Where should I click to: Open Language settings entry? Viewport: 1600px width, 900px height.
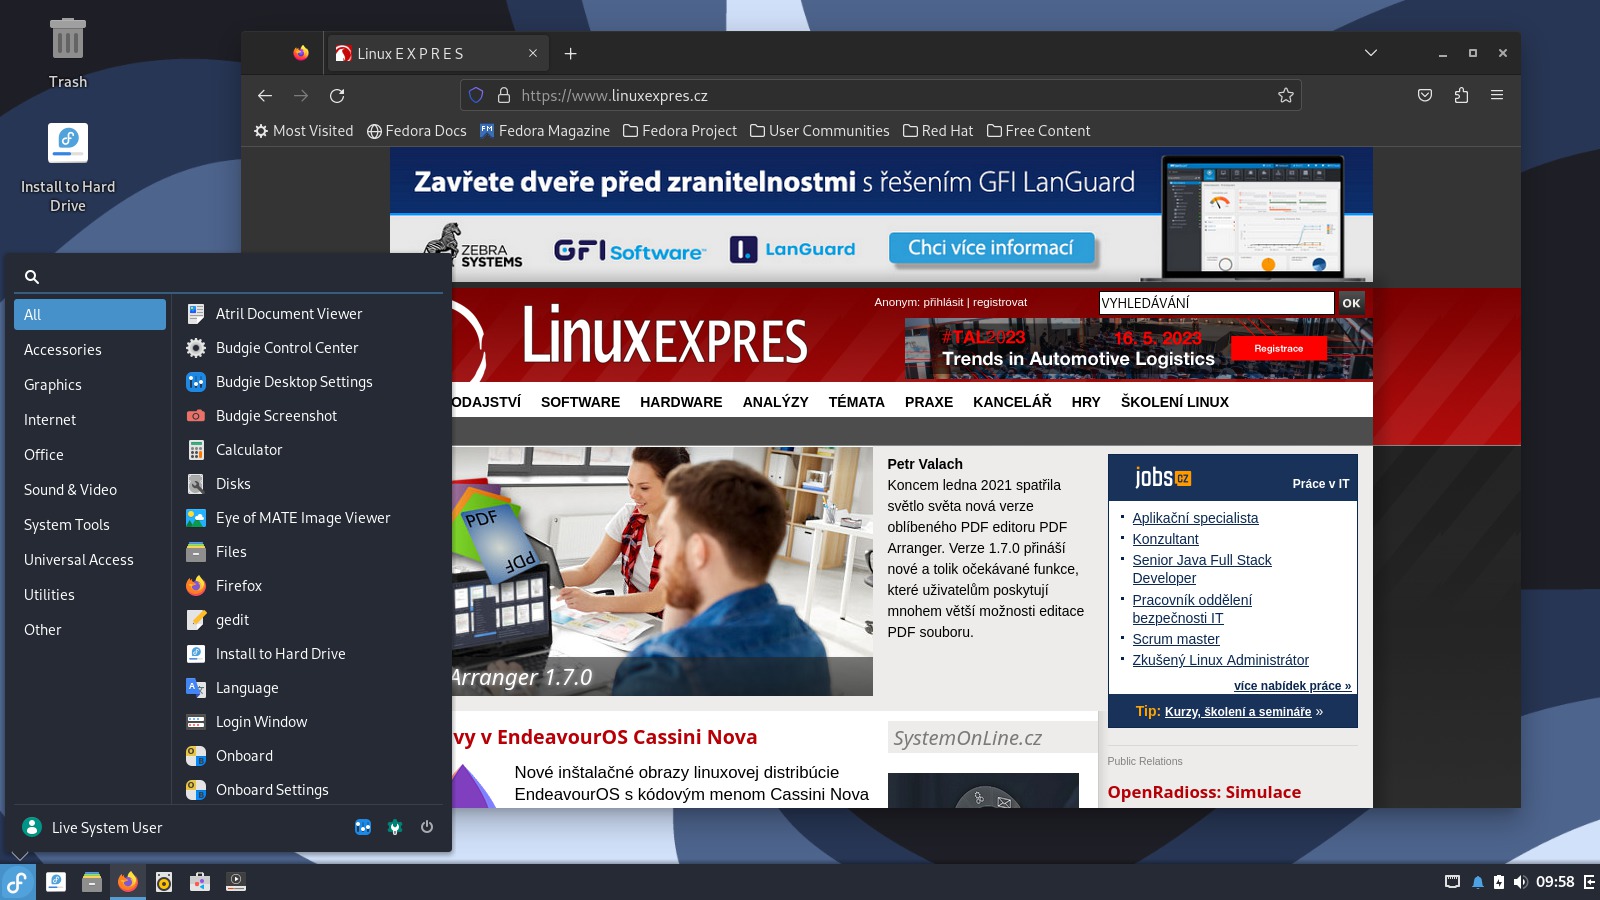[x=308, y=688]
